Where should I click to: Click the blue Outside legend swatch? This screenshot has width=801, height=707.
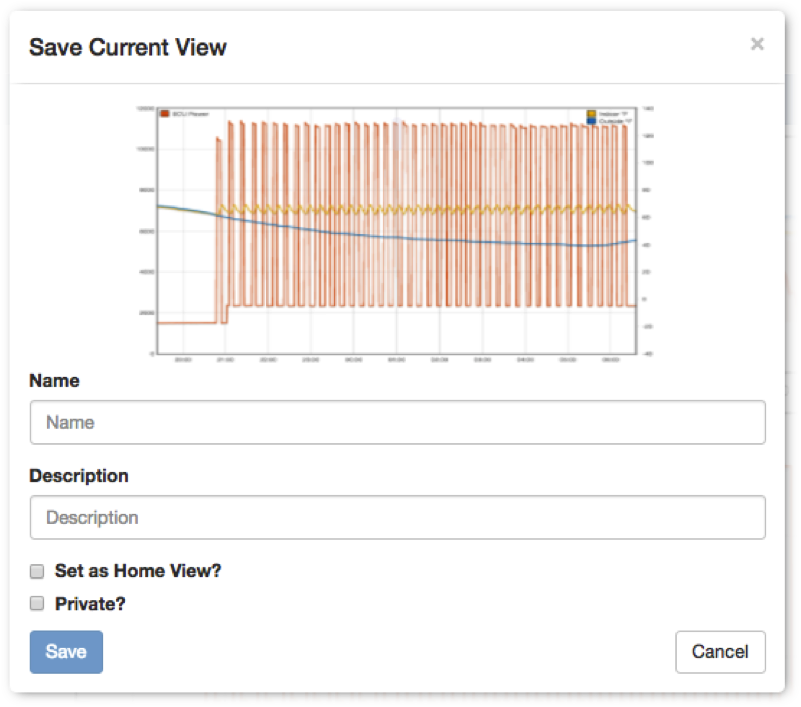tap(592, 121)
